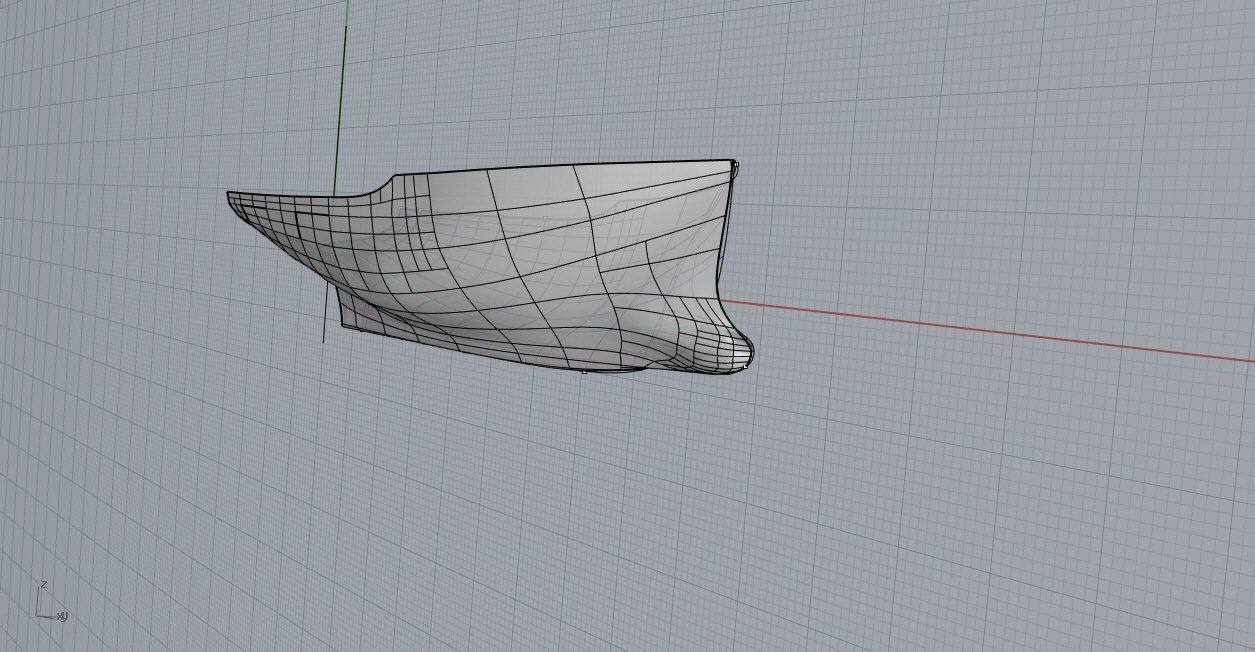This screenshot has width=1255, height=652.
Task: Select the red X-axis line
Action: click(x=1000, y=331)
